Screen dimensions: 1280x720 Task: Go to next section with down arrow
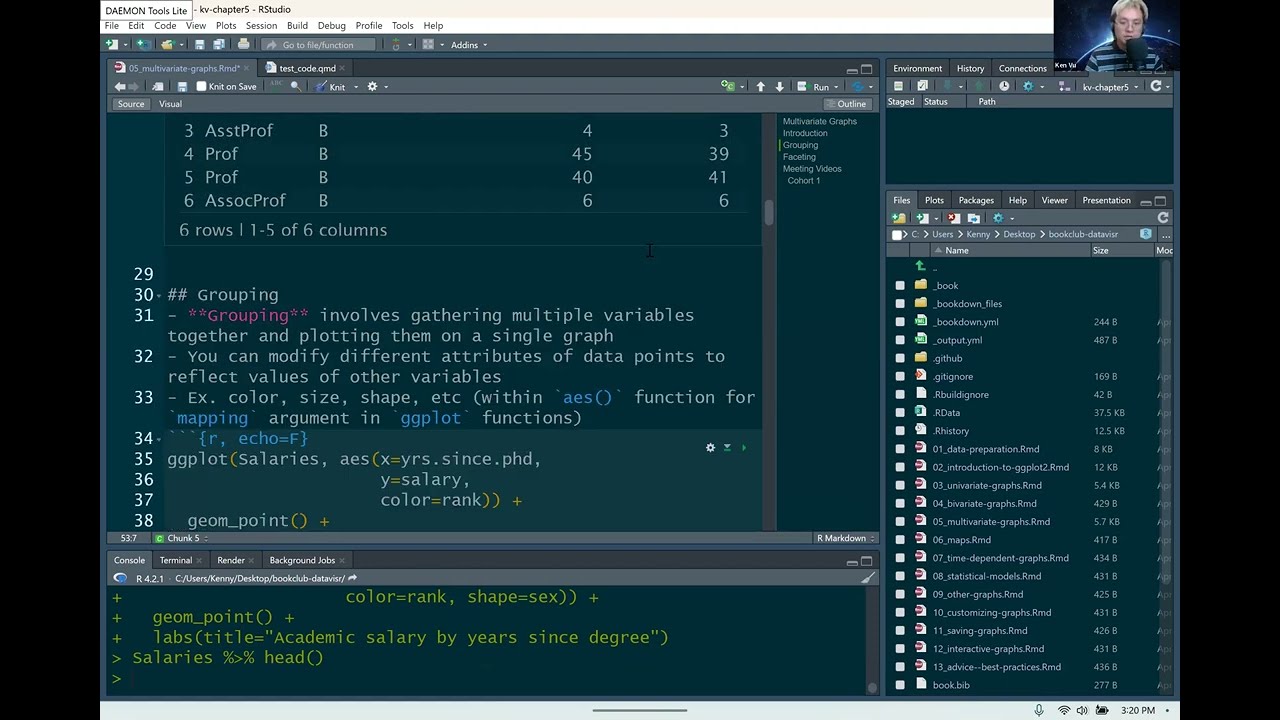[780, 86]
